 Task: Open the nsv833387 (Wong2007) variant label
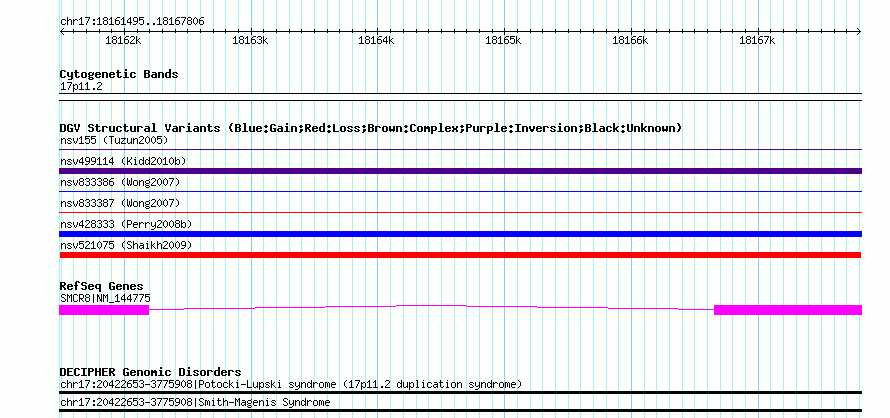click(x=120, y=203)
